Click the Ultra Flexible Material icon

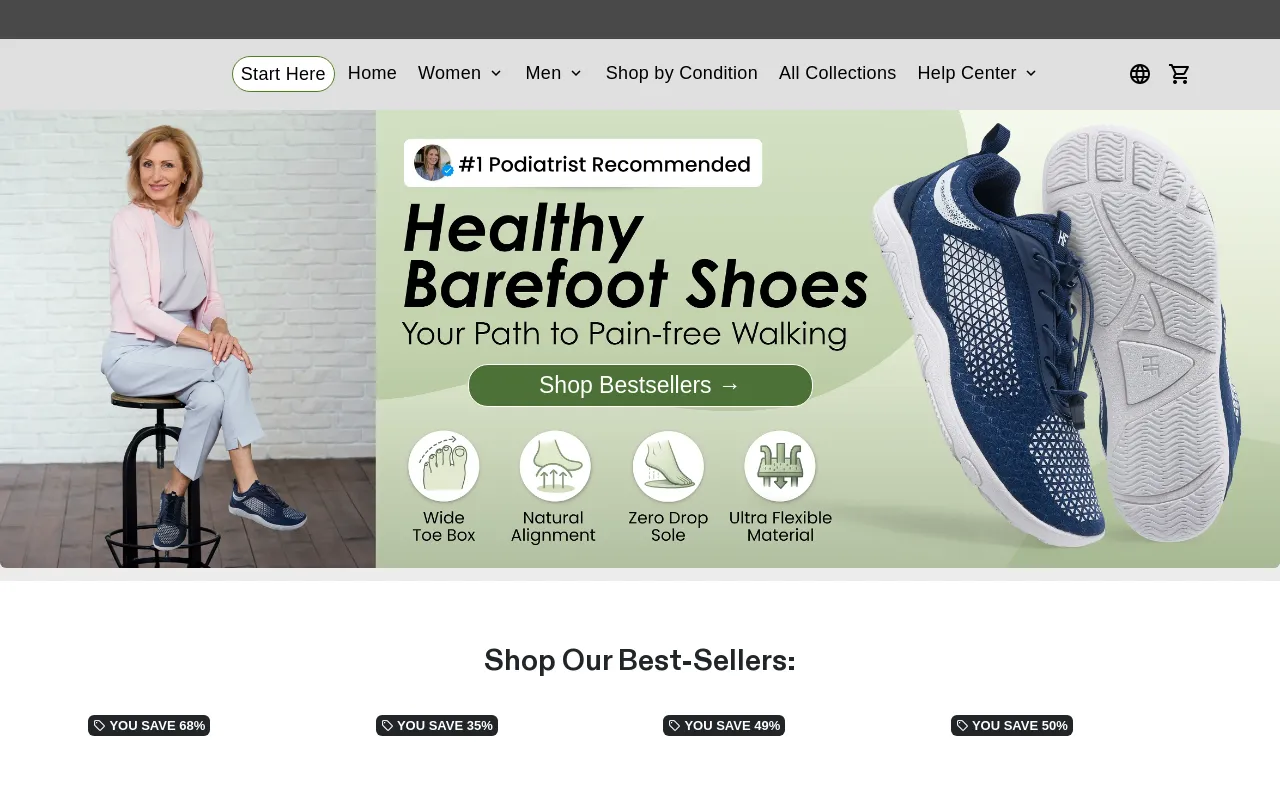pos(780,466)
